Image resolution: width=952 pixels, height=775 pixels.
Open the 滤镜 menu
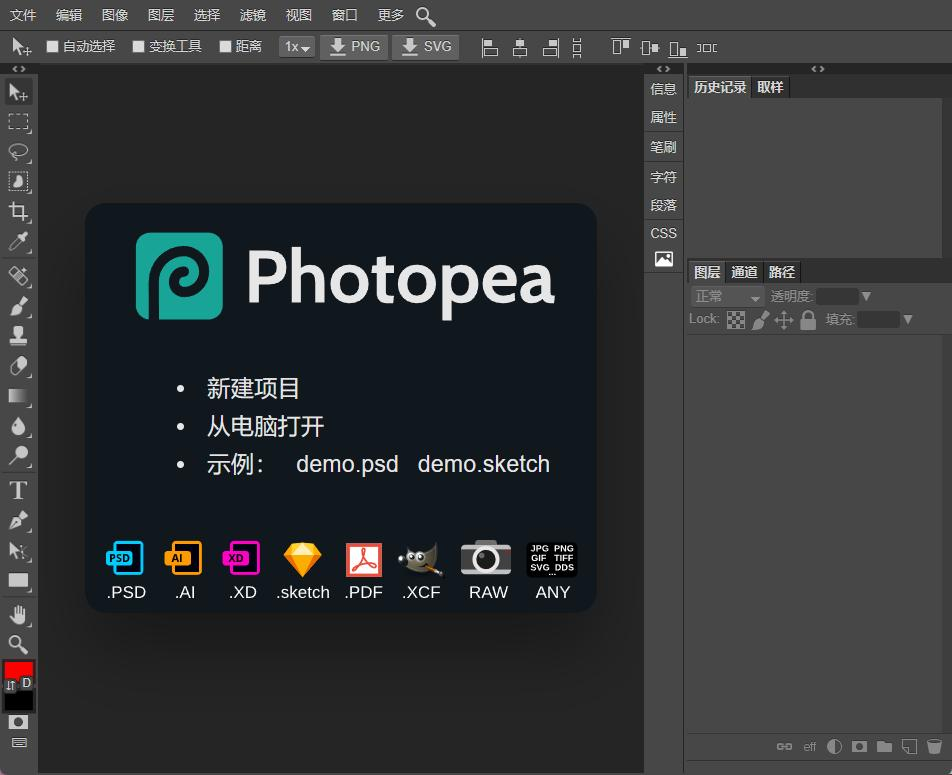pos(253,15)
